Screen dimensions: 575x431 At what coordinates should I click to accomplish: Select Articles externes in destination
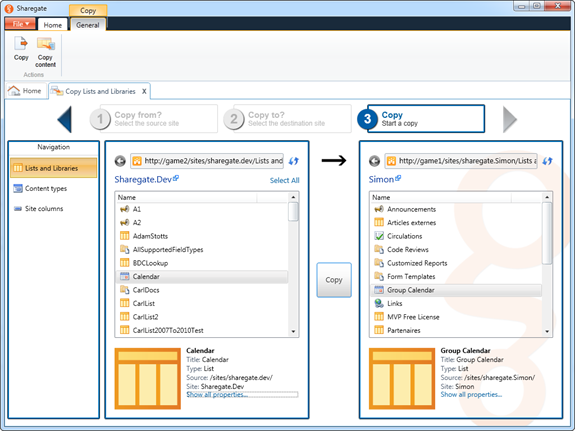coord(456,223)
